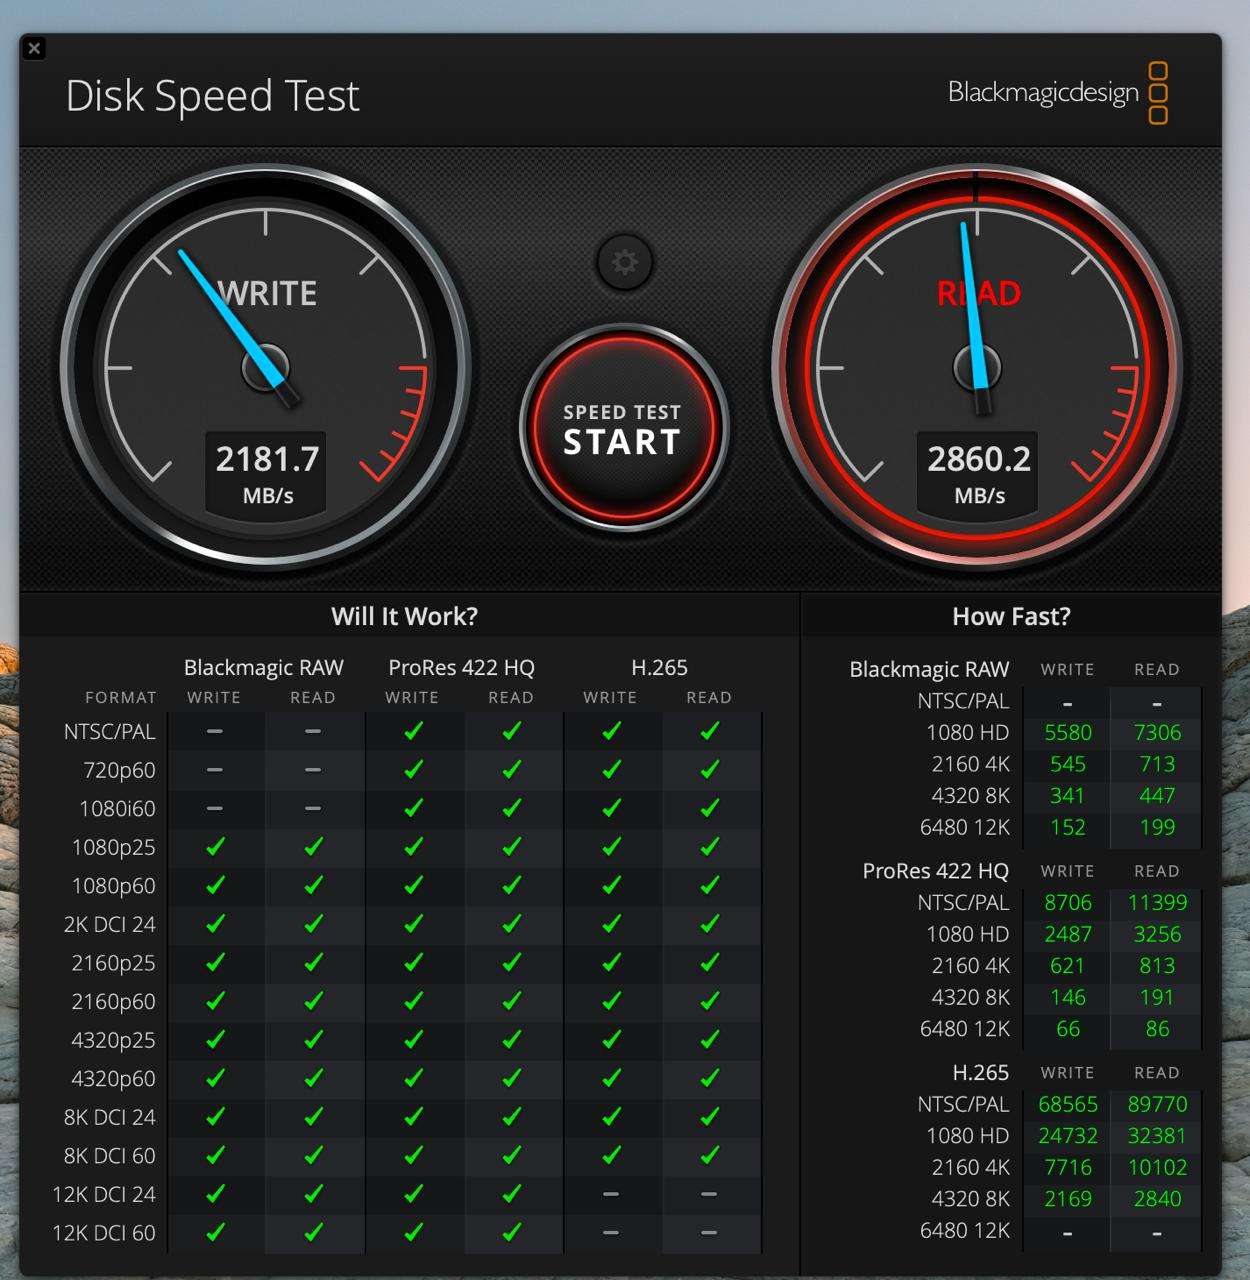Click ProRes 422 HQ write checkmark for NTSC/PAL
The width and height of the screenshot is (1250, 1280).
tap(413, 732)
